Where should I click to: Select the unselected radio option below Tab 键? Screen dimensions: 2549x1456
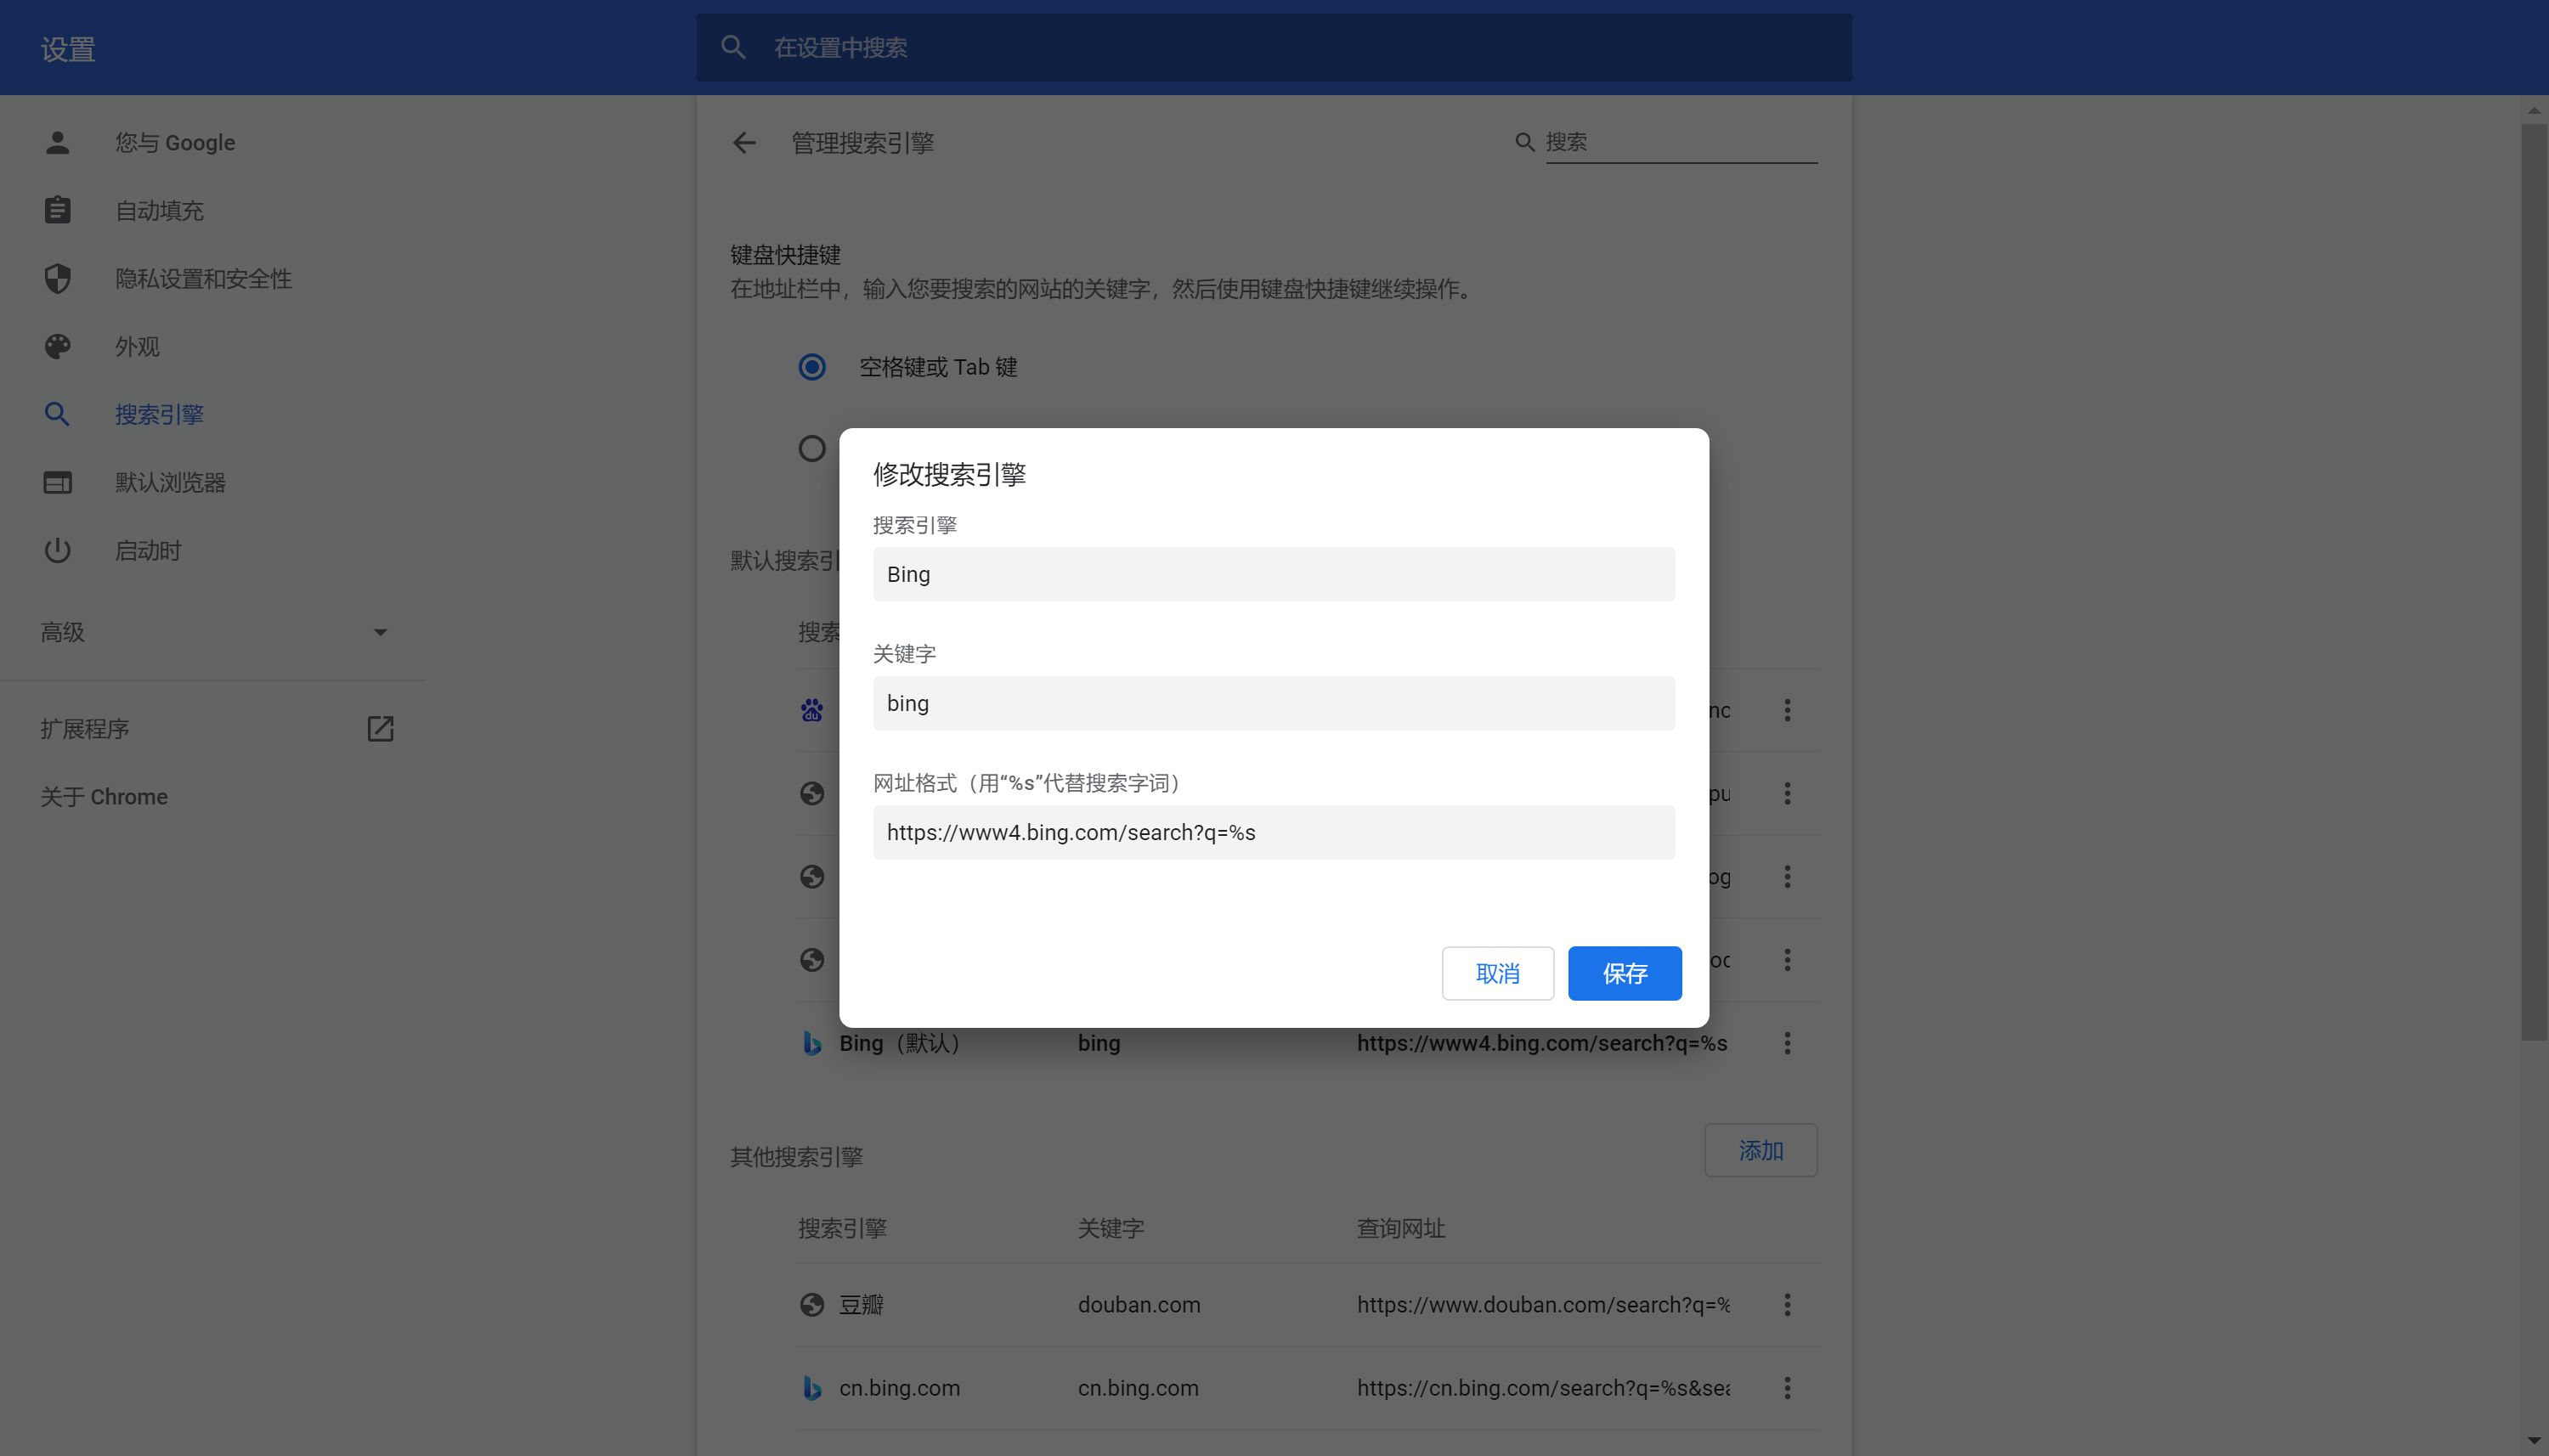812,448
